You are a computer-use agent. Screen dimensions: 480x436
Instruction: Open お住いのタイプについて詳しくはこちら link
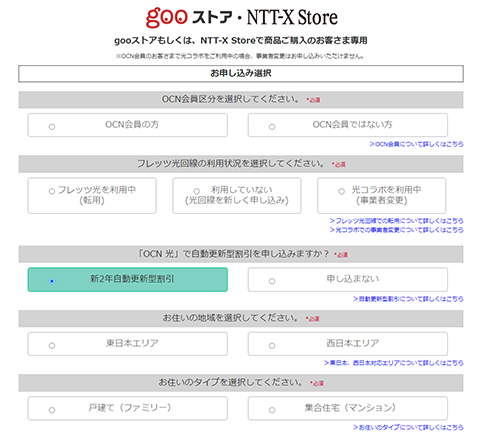408,427
